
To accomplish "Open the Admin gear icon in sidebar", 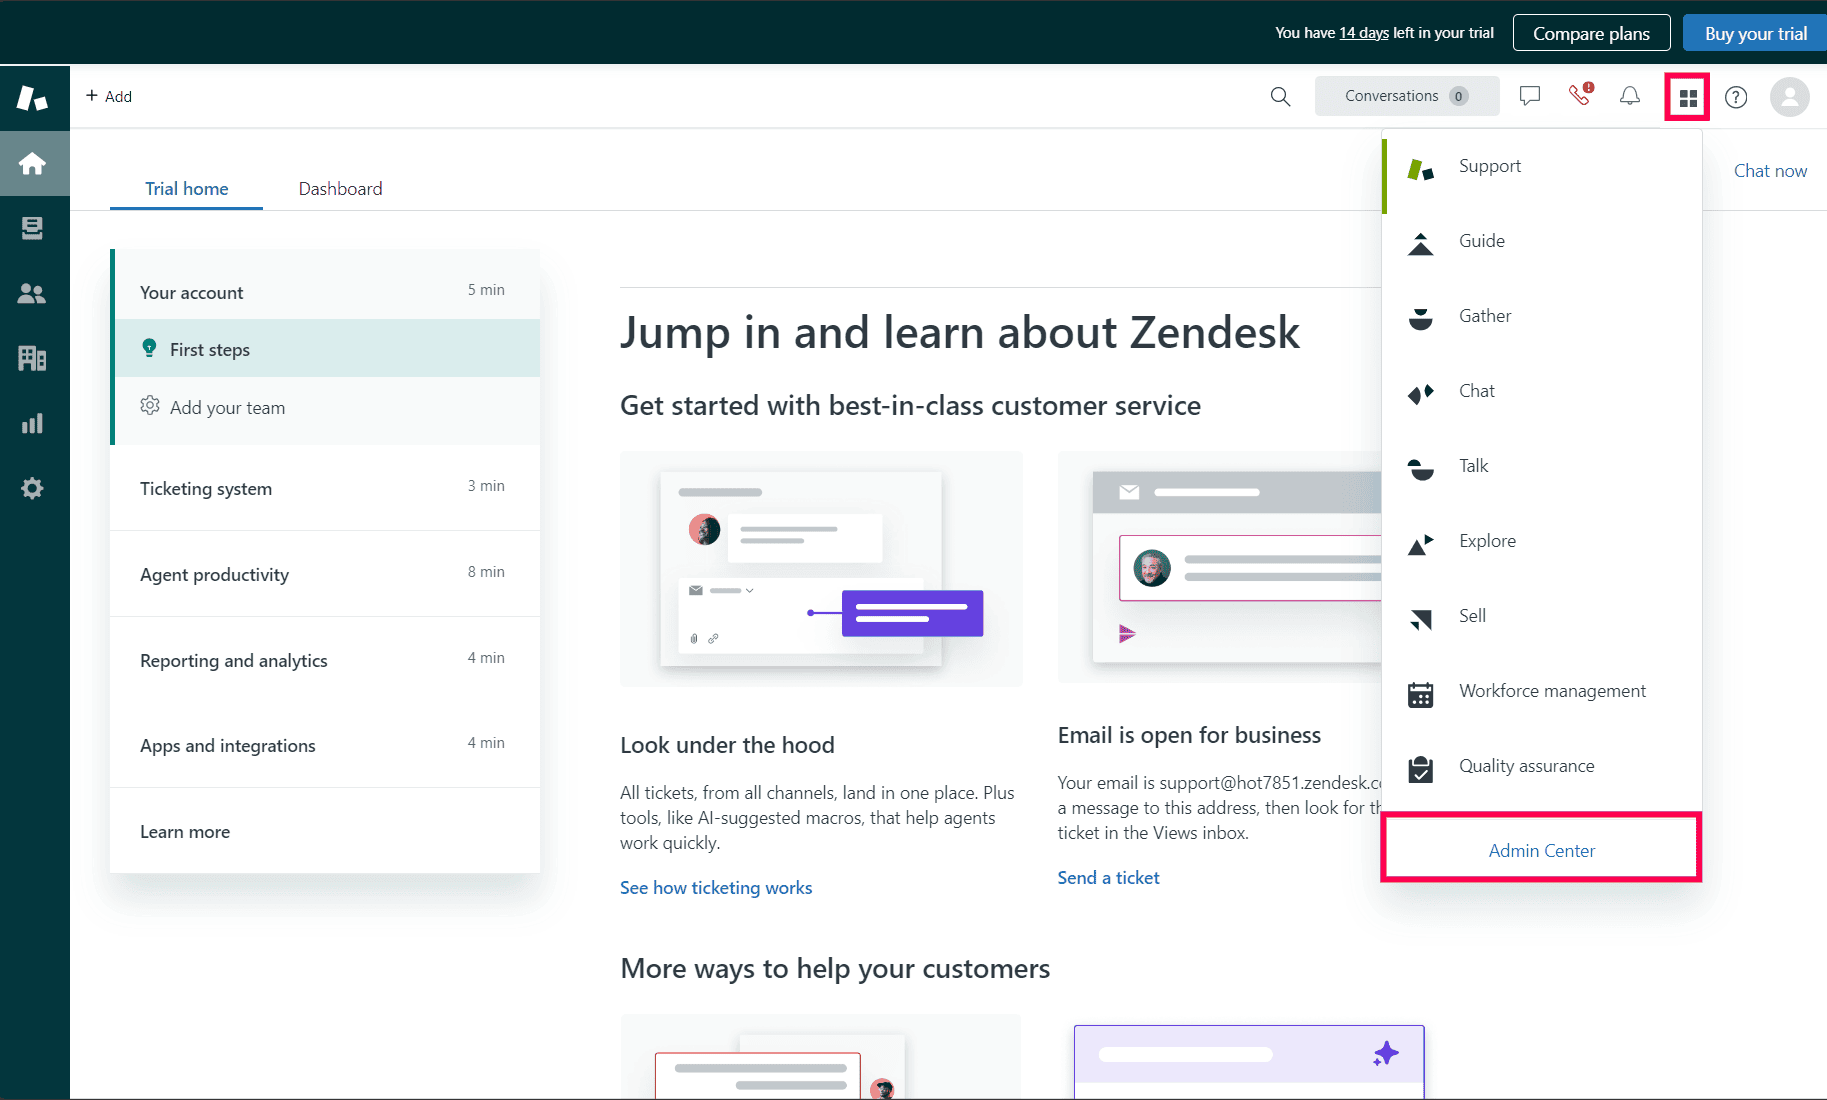I will 32,488.
